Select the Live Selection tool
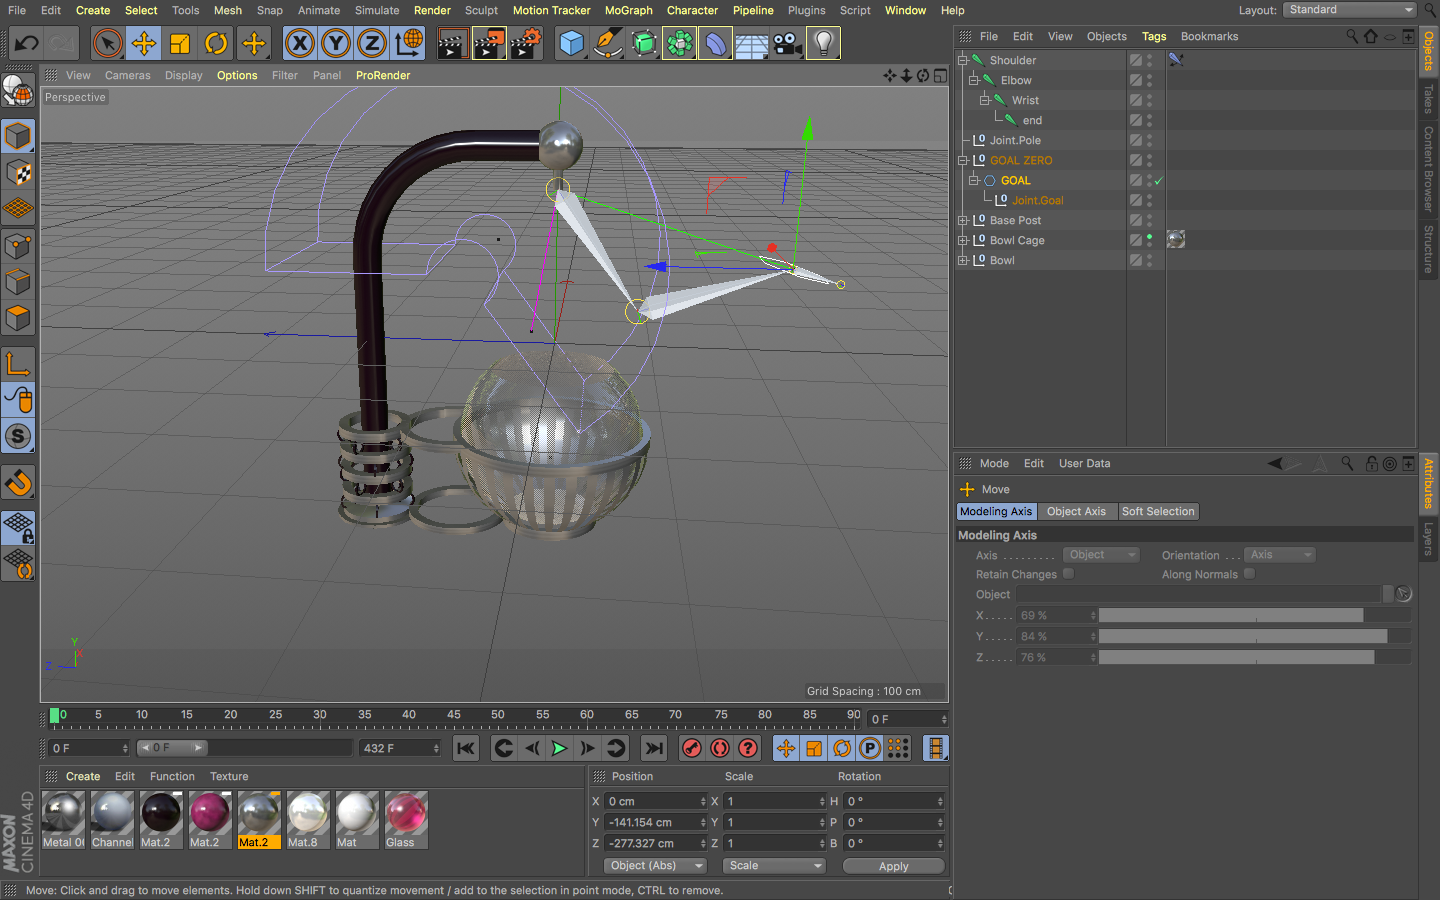The image size is (1440, 900). (107, 43)
